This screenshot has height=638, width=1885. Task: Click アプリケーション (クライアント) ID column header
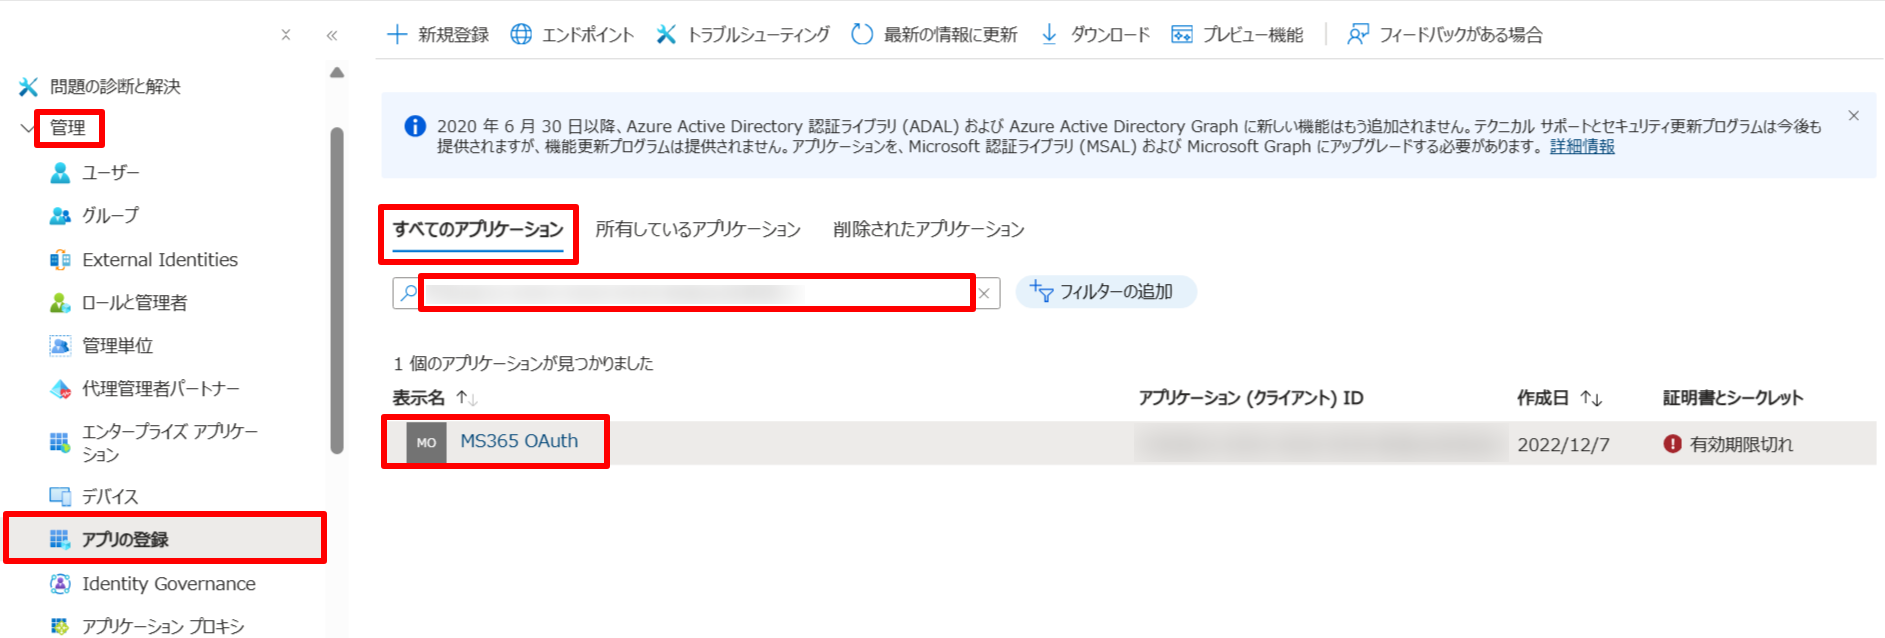[x=1251, y=398]
